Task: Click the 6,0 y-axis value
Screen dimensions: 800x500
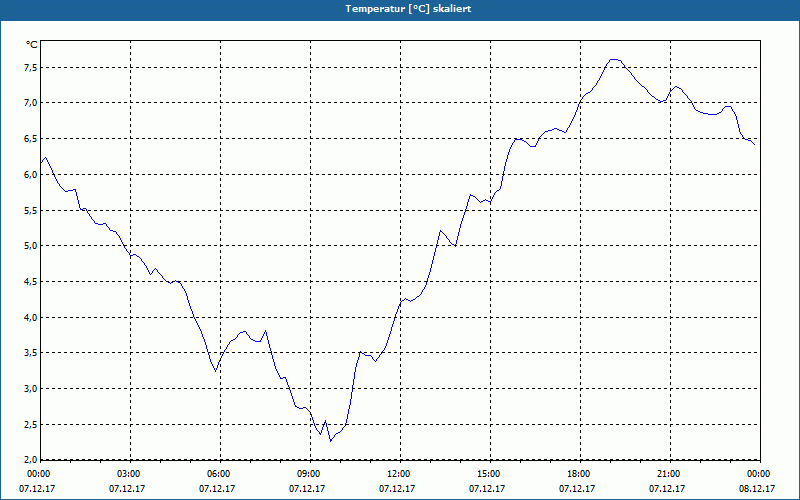Action: click(32, 174)
